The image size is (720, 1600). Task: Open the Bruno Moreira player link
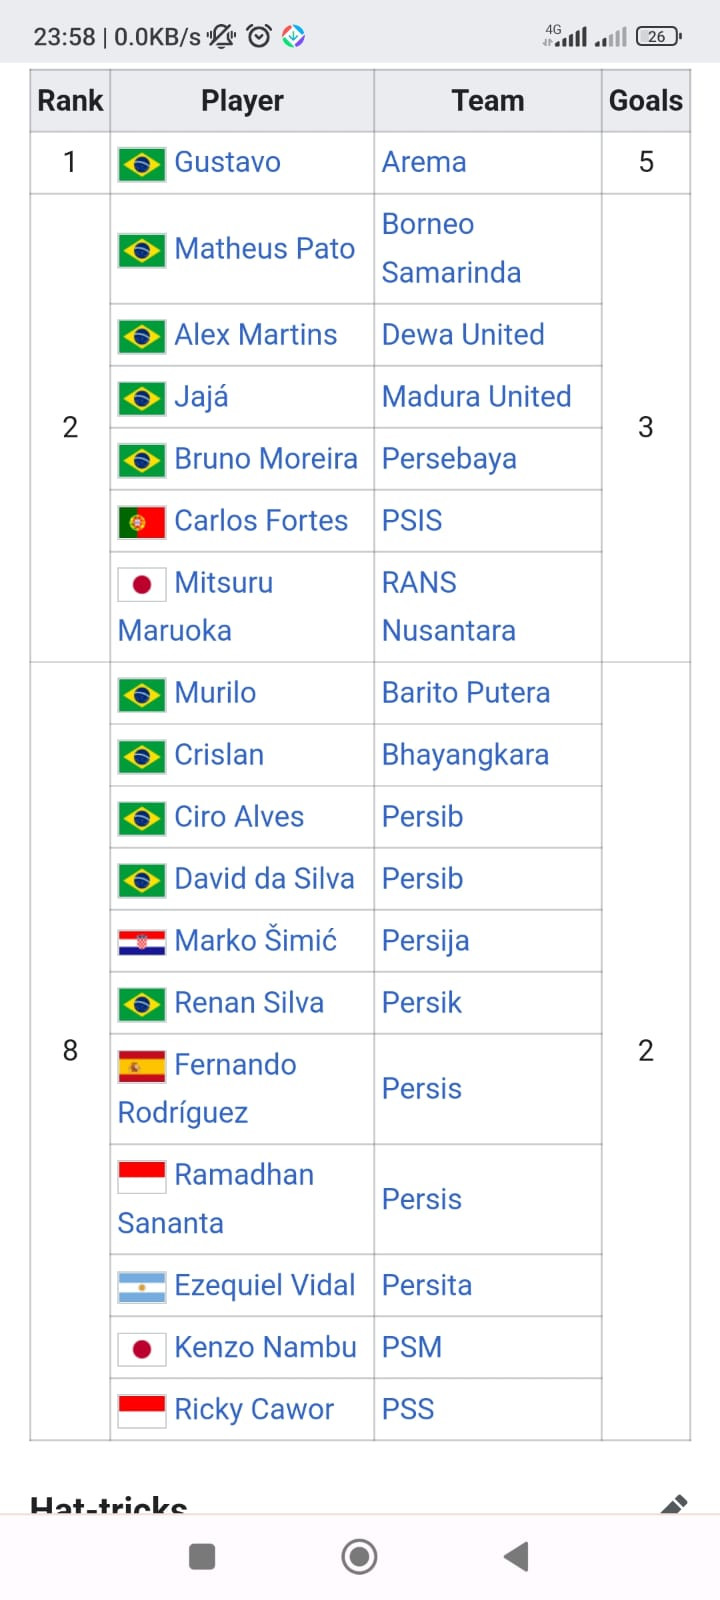pyautogui.click(x=265, y=458)
